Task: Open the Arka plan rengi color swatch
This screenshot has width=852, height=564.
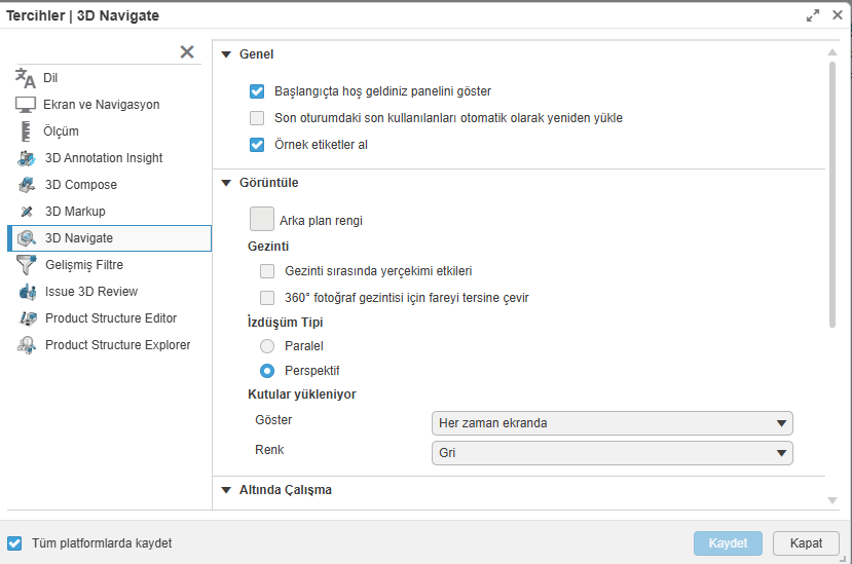Action: (x=262, y=219)
